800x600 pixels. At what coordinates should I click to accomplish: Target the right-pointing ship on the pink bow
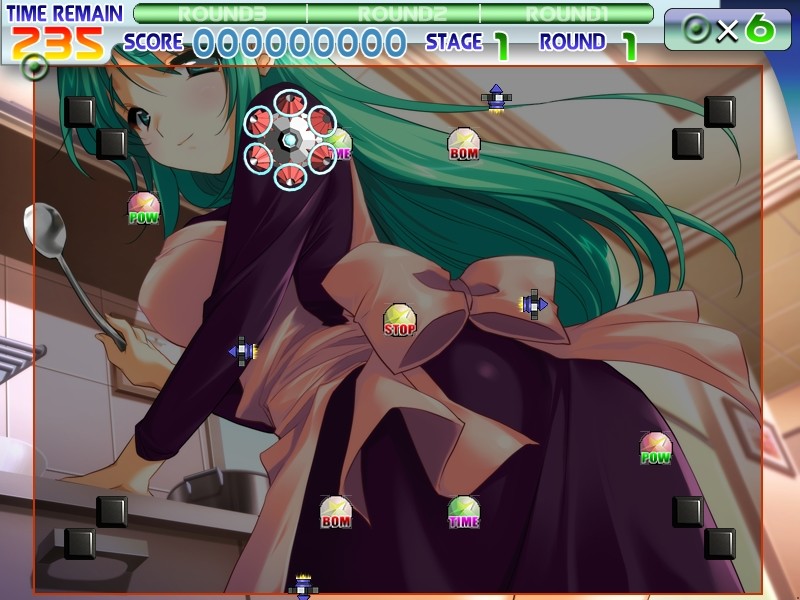534,304
